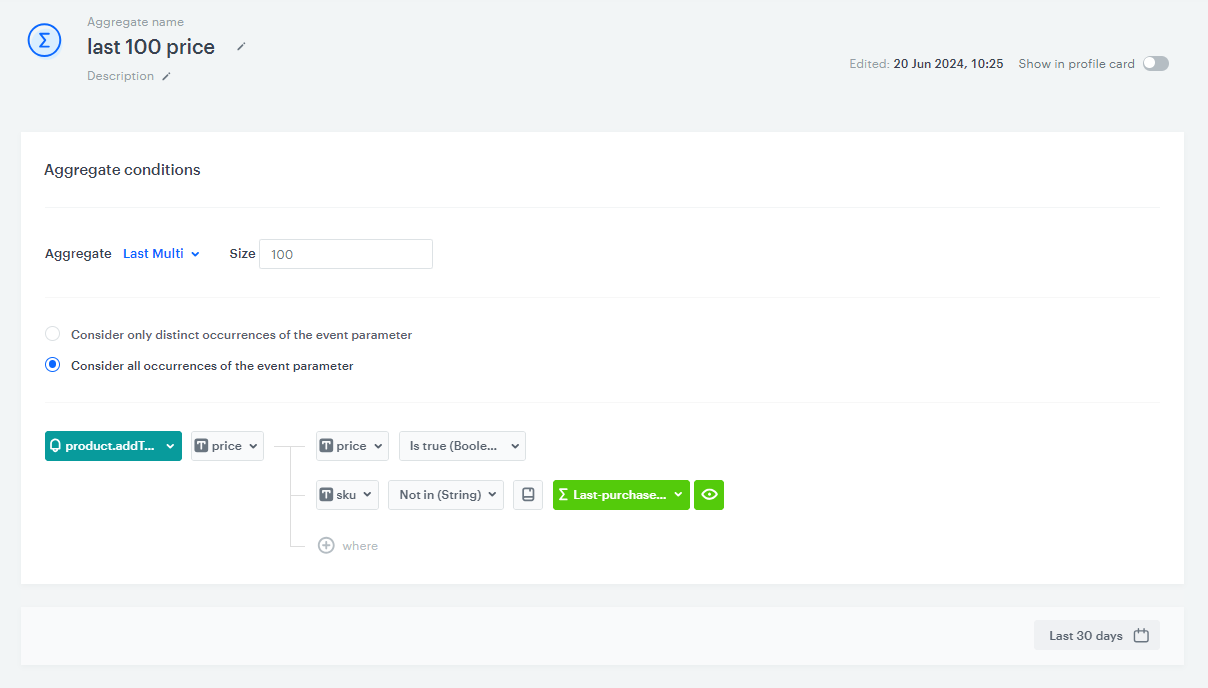Click the bell icon on product.addT event
This screenshot has height=688, width=1208.
pos(55,446)
